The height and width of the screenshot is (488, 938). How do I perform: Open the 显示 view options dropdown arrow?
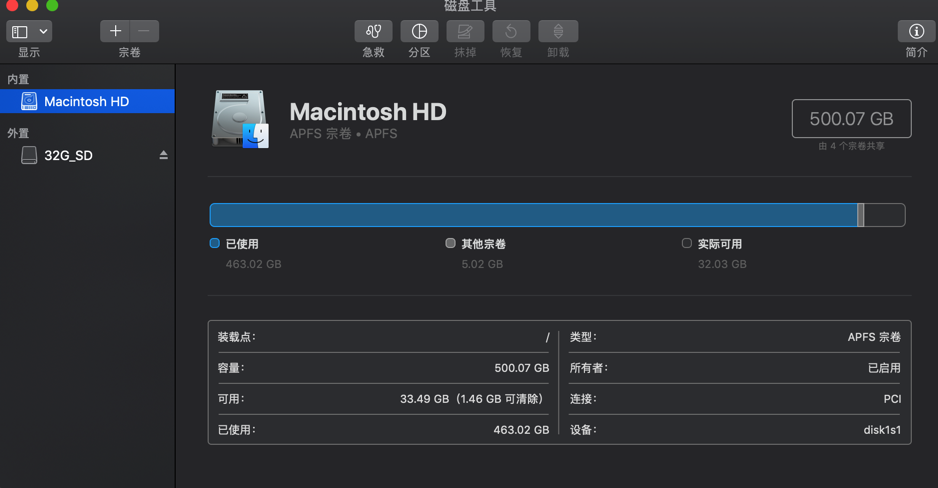pyautogui.click(x=43, y=31)
